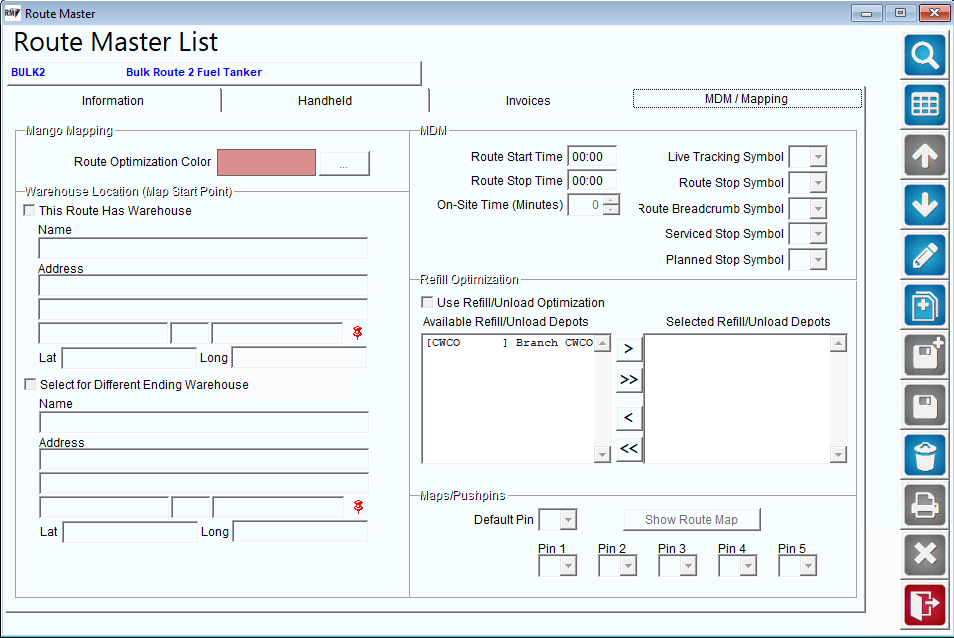Click the floppy disk save icon
Viewport: 954px width, 638px height.
click(x=925, y=405)
